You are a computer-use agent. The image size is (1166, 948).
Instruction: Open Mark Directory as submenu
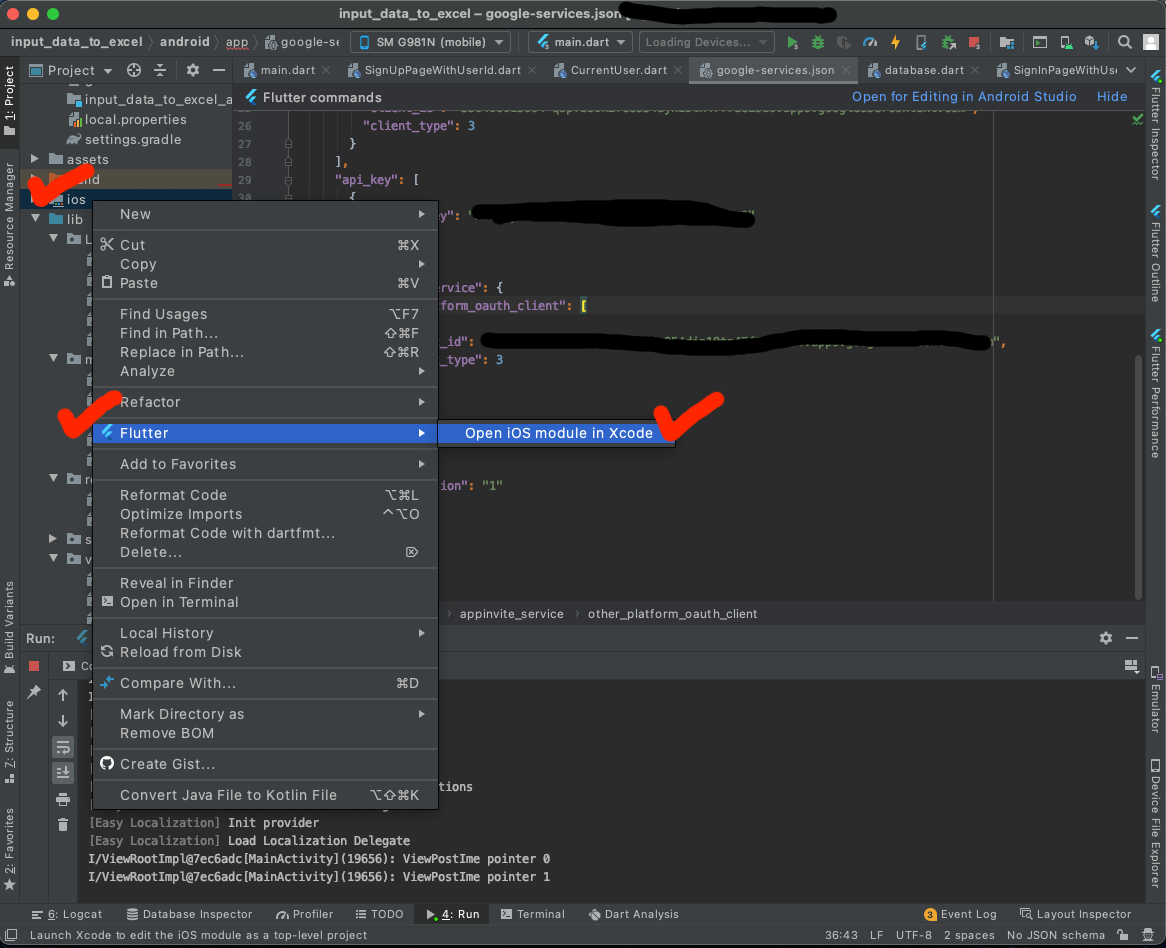click(x=265, y=714)
